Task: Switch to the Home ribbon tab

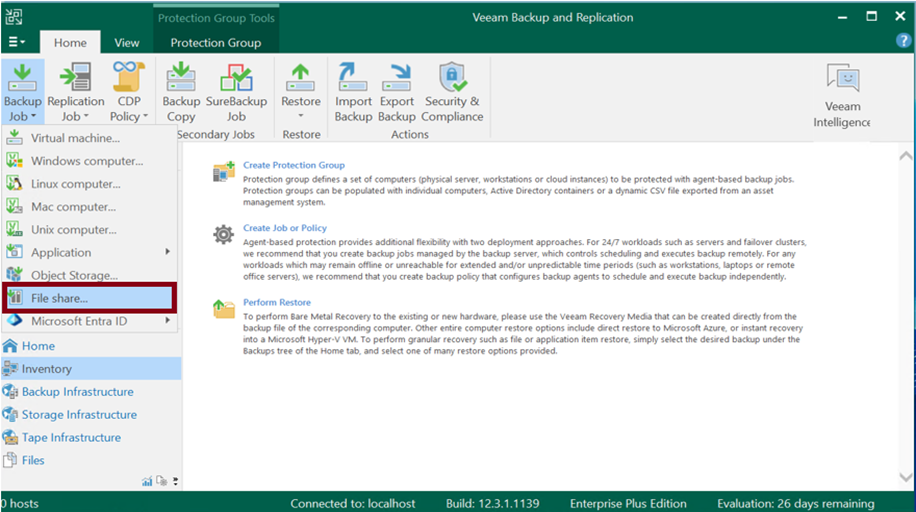Action: coord(70,43)
